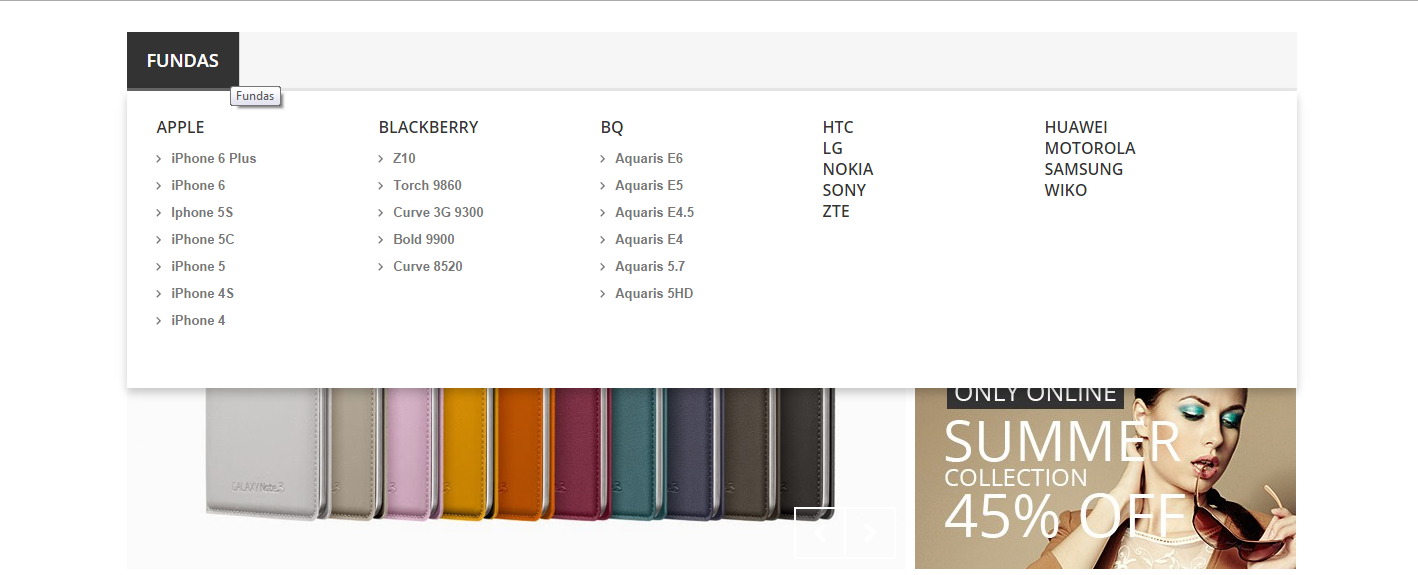
Task: Choose iPhone 5 cases
Action: point(198,266)
